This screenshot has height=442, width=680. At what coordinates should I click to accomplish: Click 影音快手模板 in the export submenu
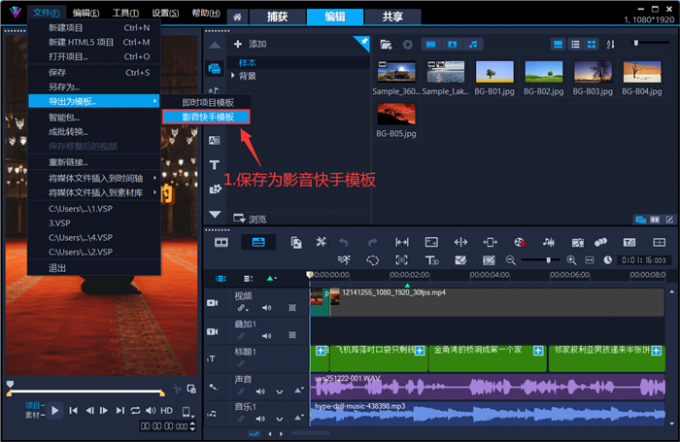click(208, 117)
